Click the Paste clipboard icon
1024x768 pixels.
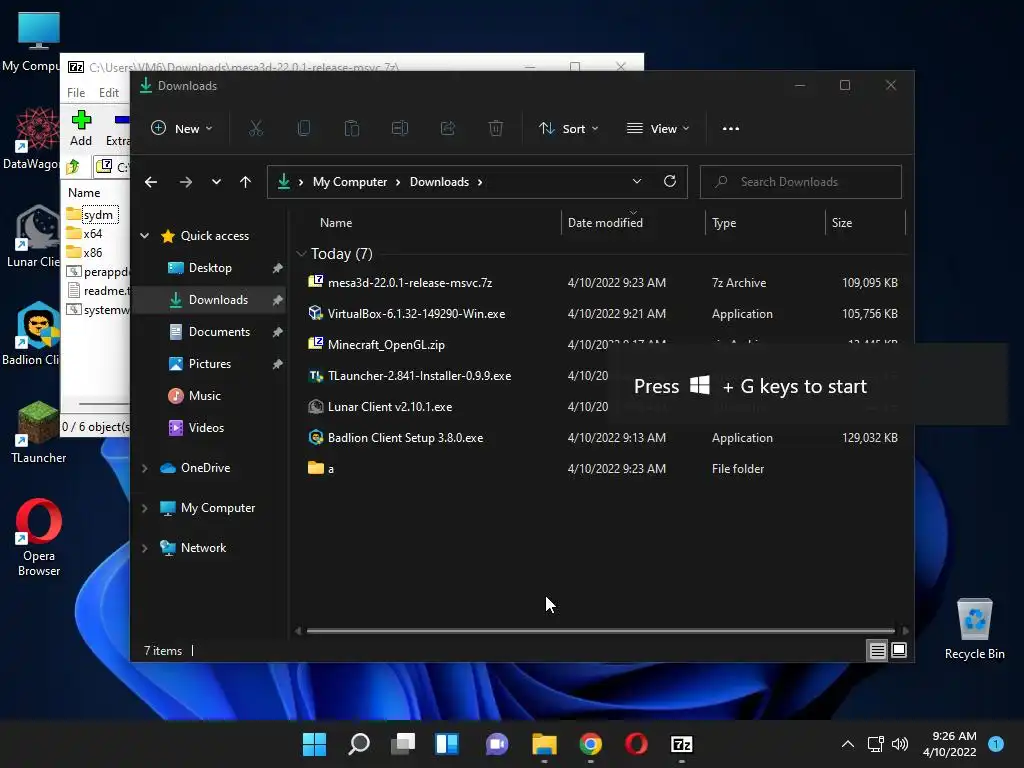351,129
